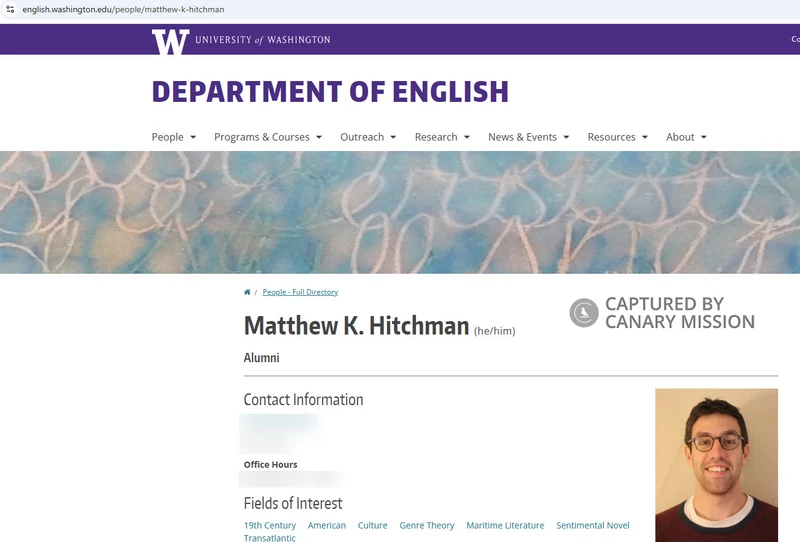This screenshot has height=542, width=800.
Task: Expand the People dropdown arrow
Action: 193,137
